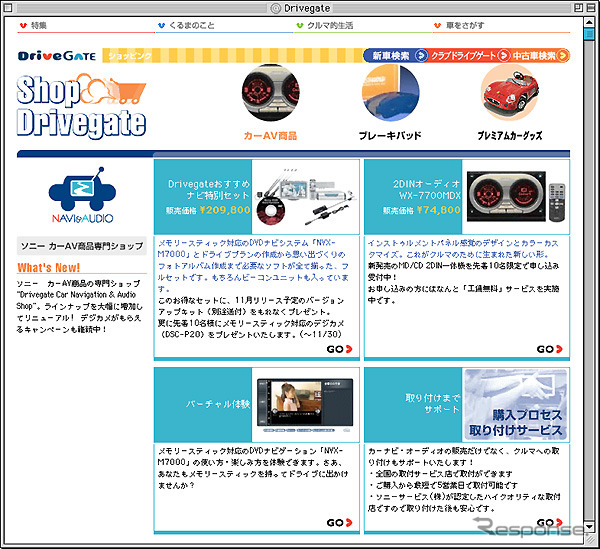Image resolution: width=600 pixels, height=549 pixels.
Task: Select the プレミアムカーグッズ category link
Action: coord(510,135)
